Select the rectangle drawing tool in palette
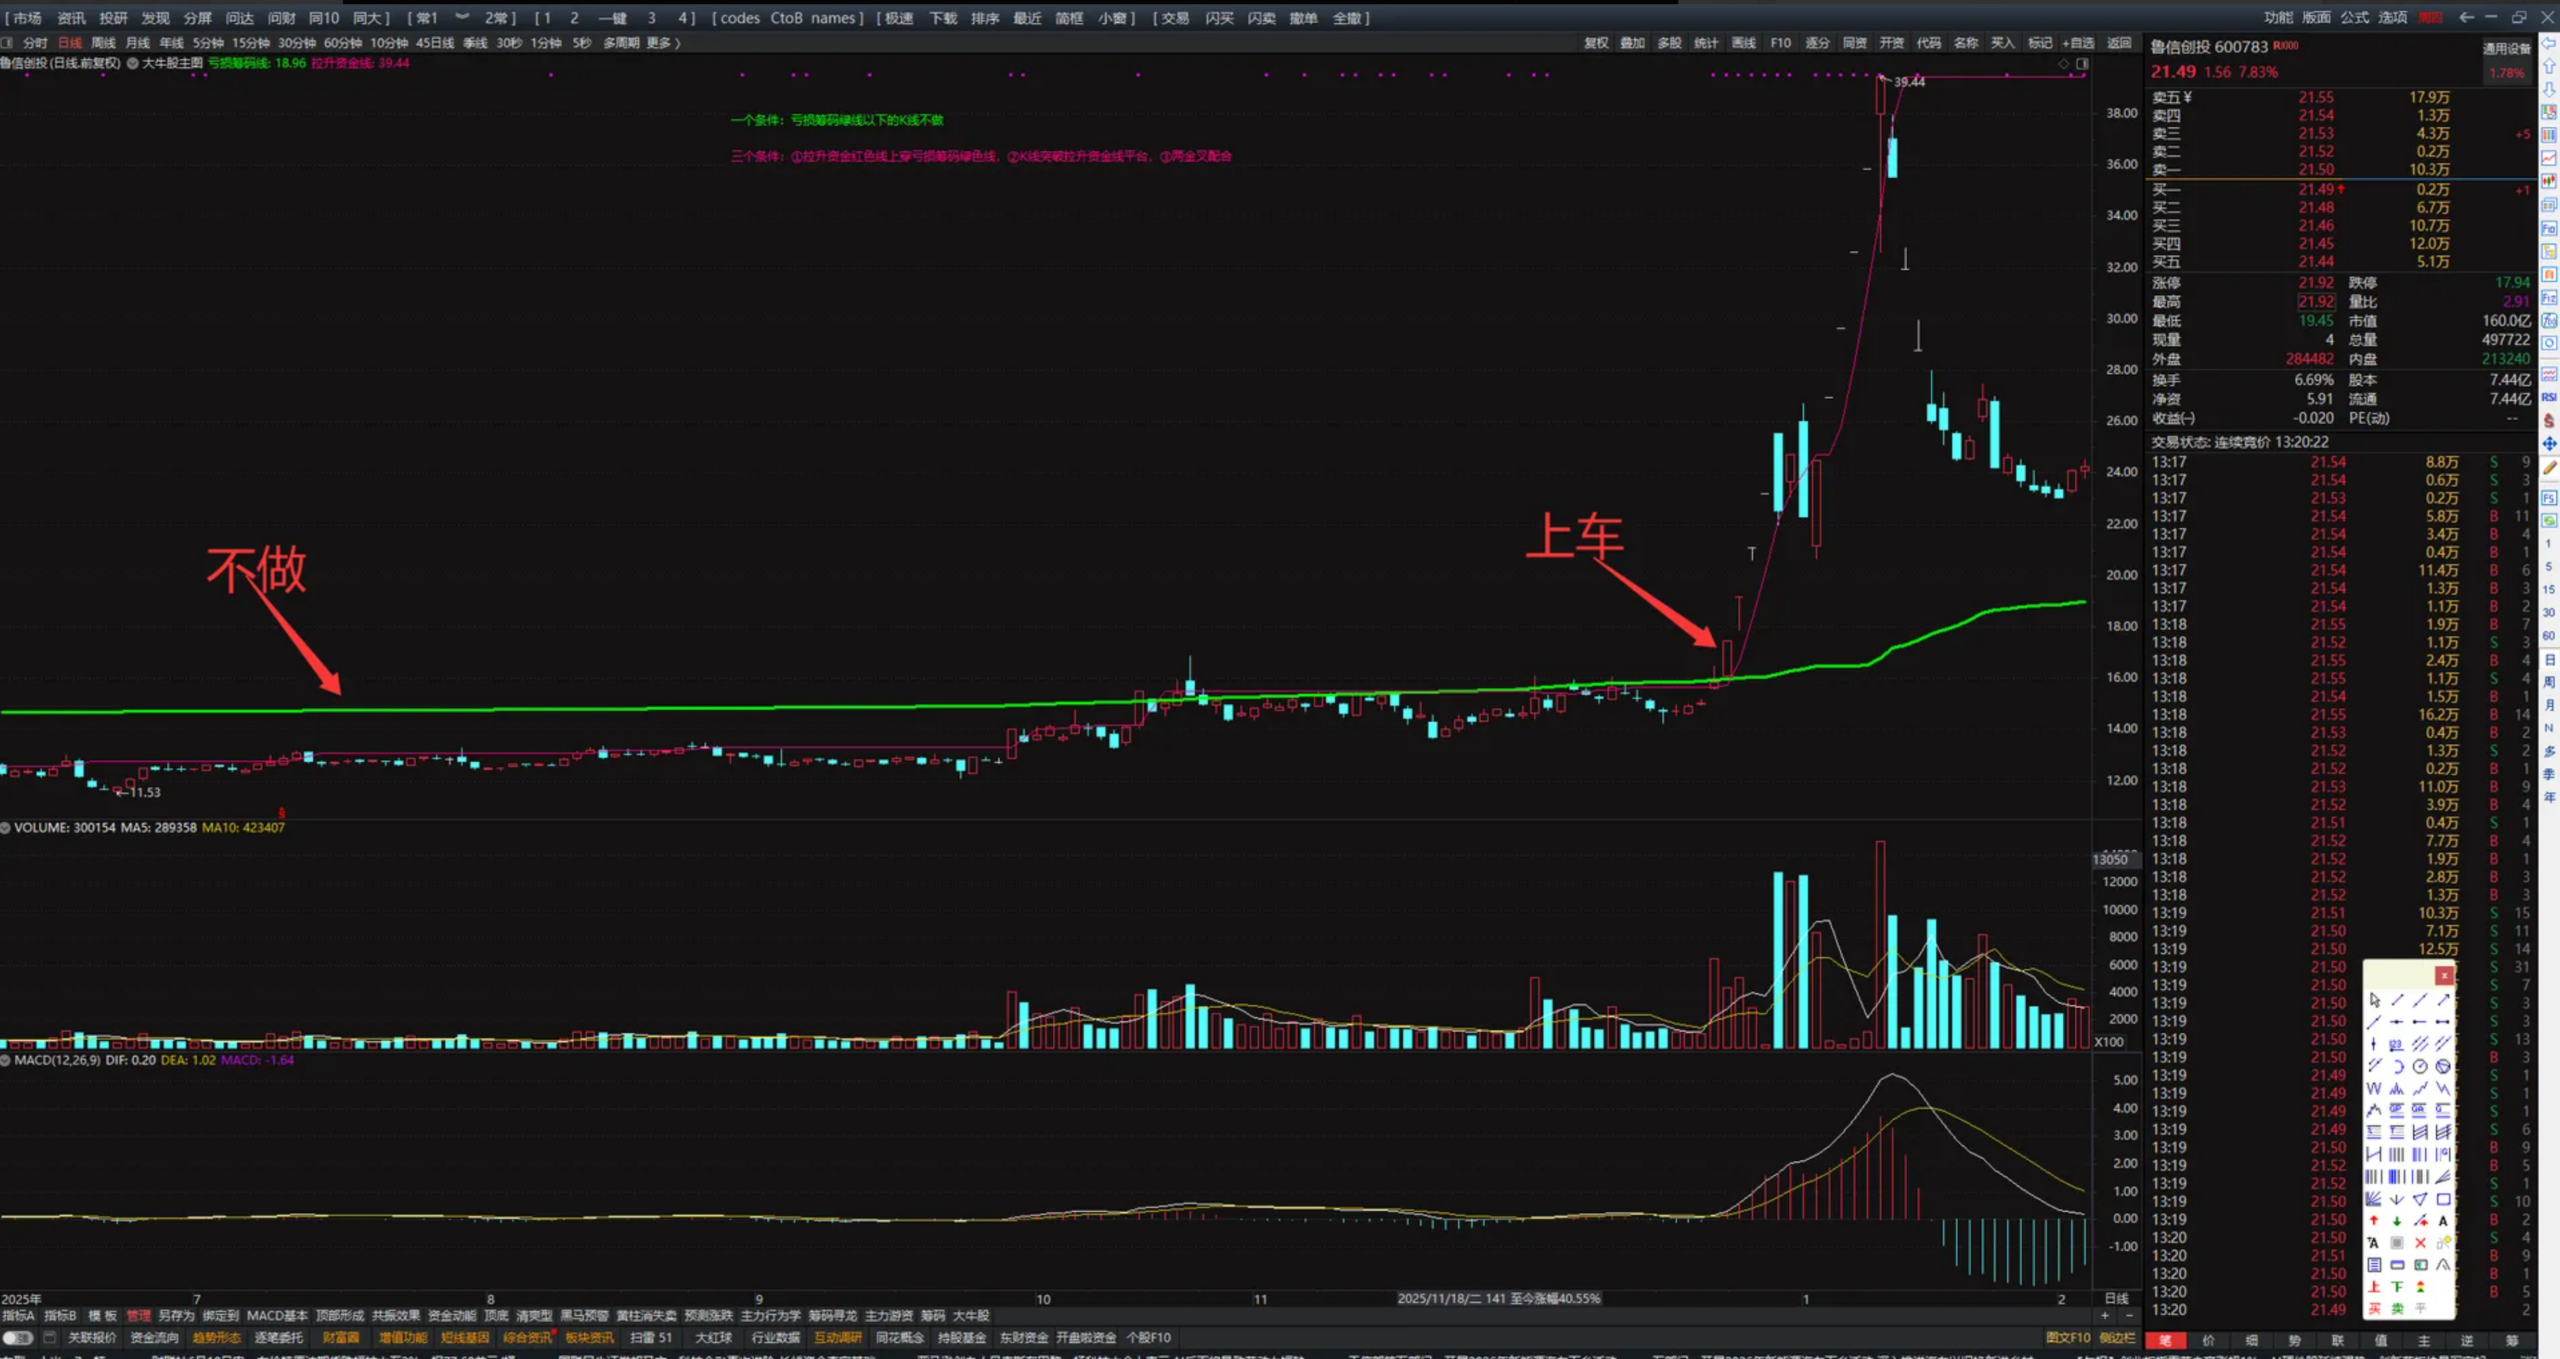The width and height of the screenshot is (2560, 1359). (2443, 1198)
